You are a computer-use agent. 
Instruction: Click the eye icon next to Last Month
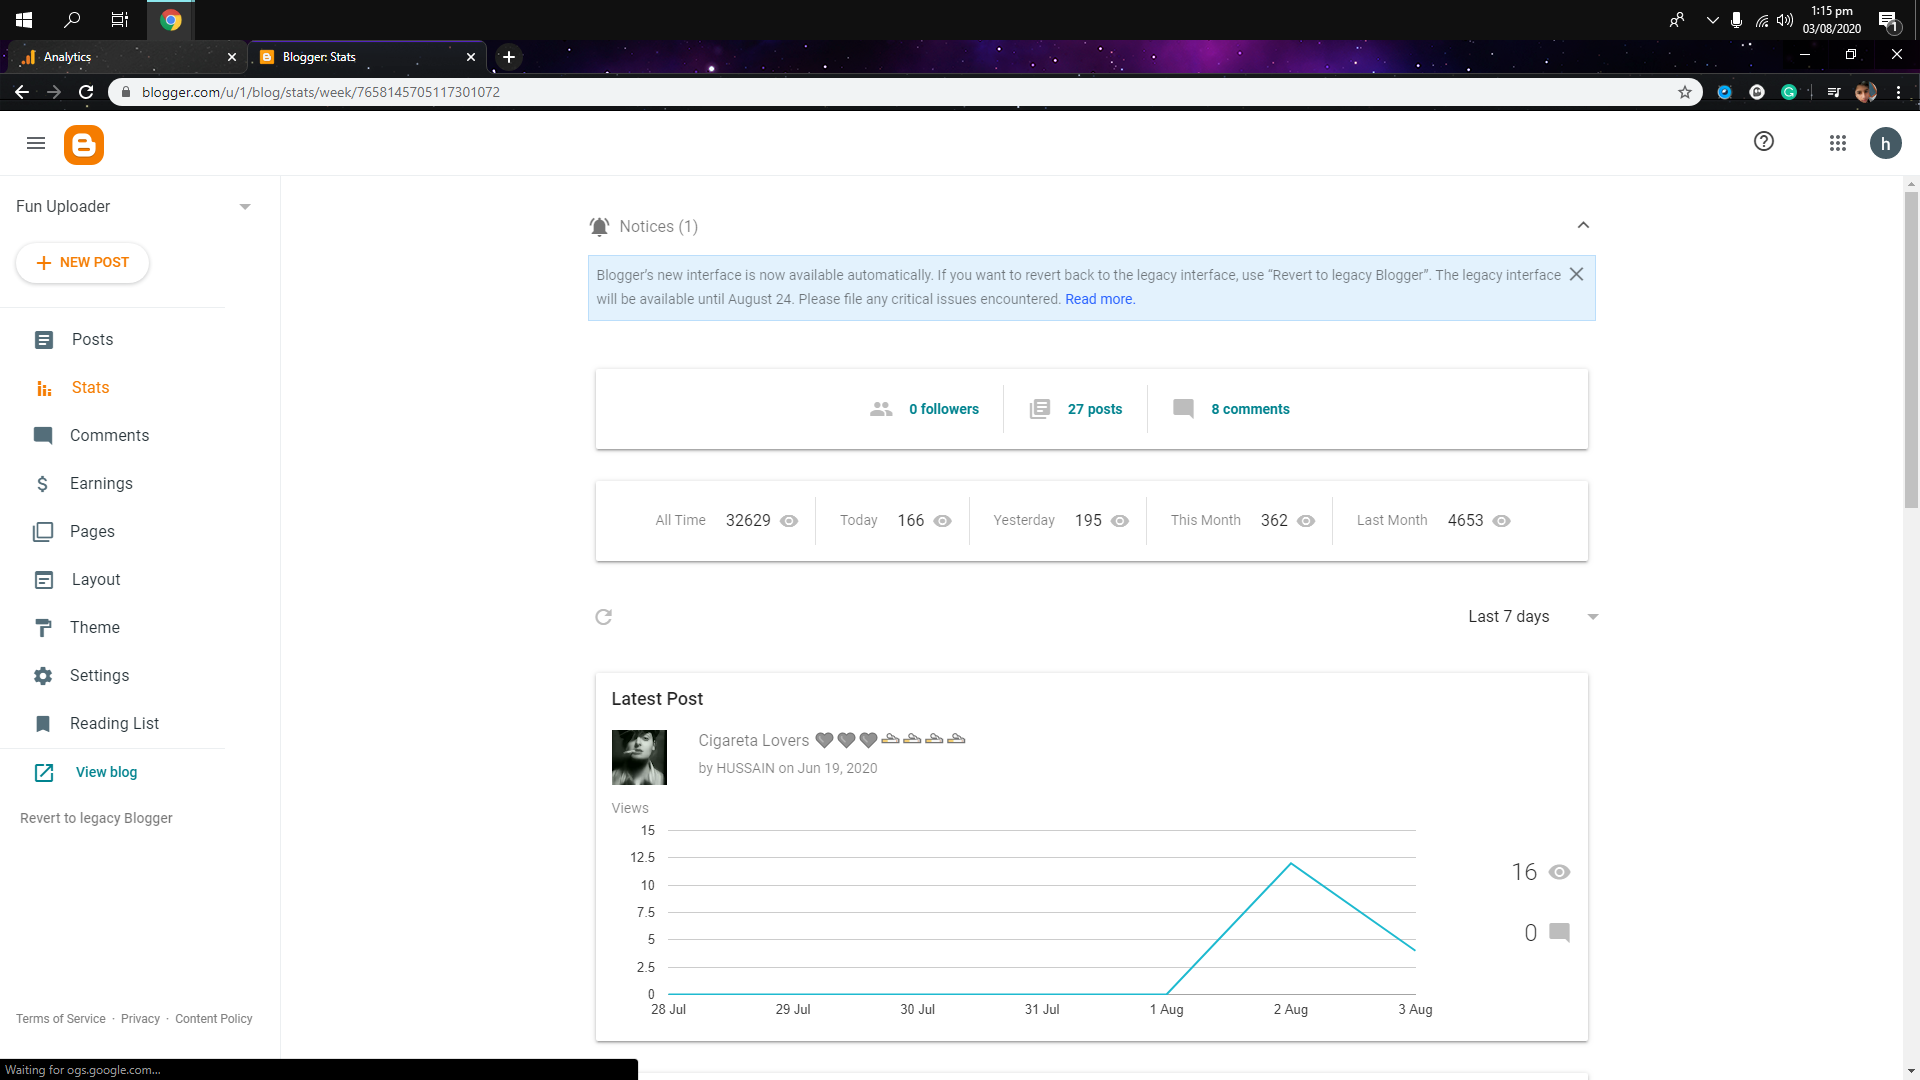pyautogui.click(x=1501, y=521)
